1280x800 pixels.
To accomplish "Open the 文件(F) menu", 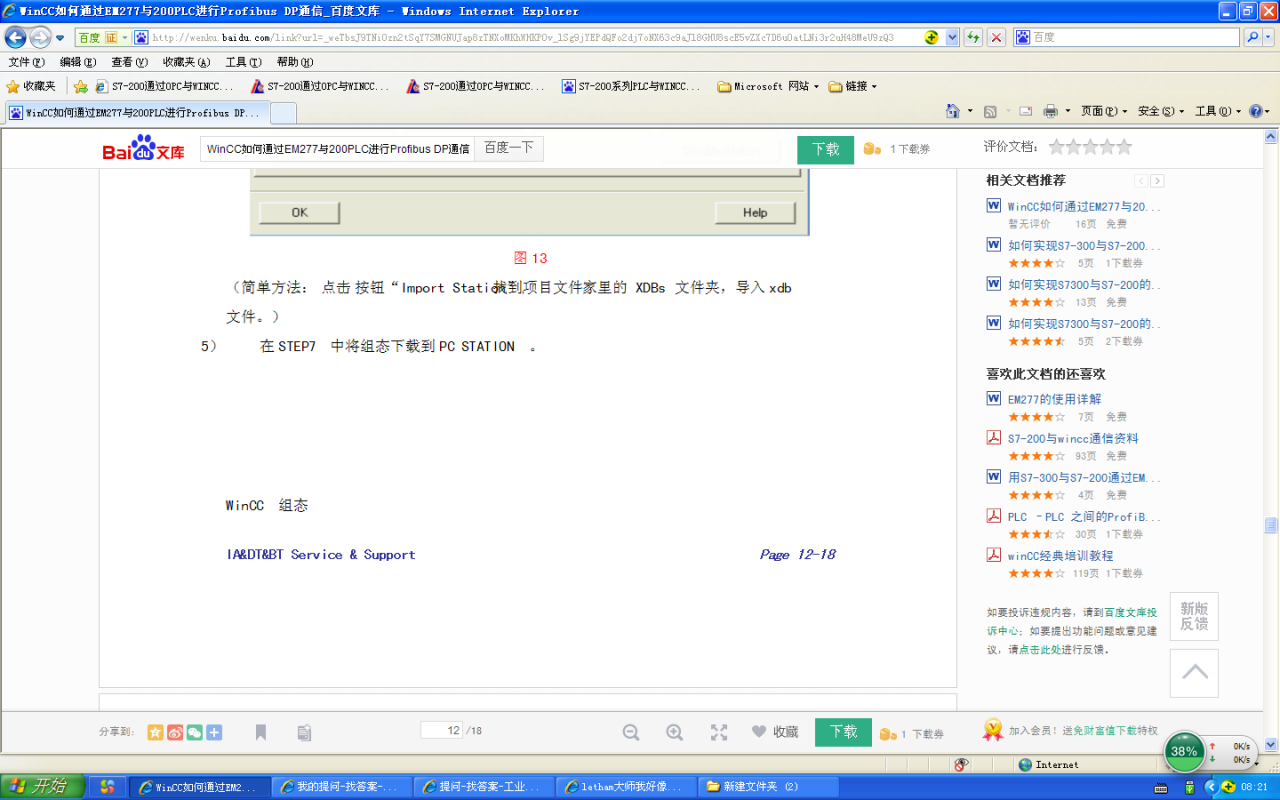I will click(x=27, y=62).
